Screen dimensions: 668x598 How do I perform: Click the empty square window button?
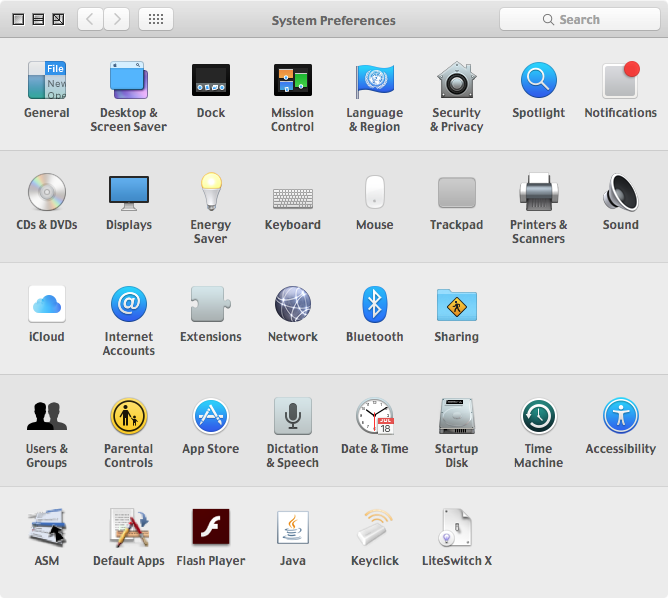coord(18,19)
